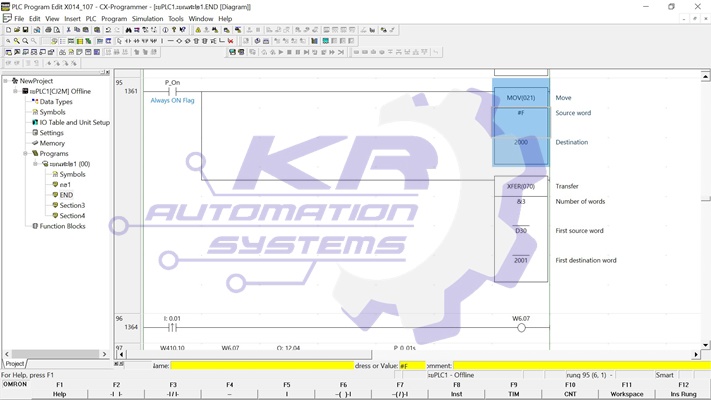Viewport: 711px width, 400px height.
Task: Switch to the Project tab
Action: 15,364
